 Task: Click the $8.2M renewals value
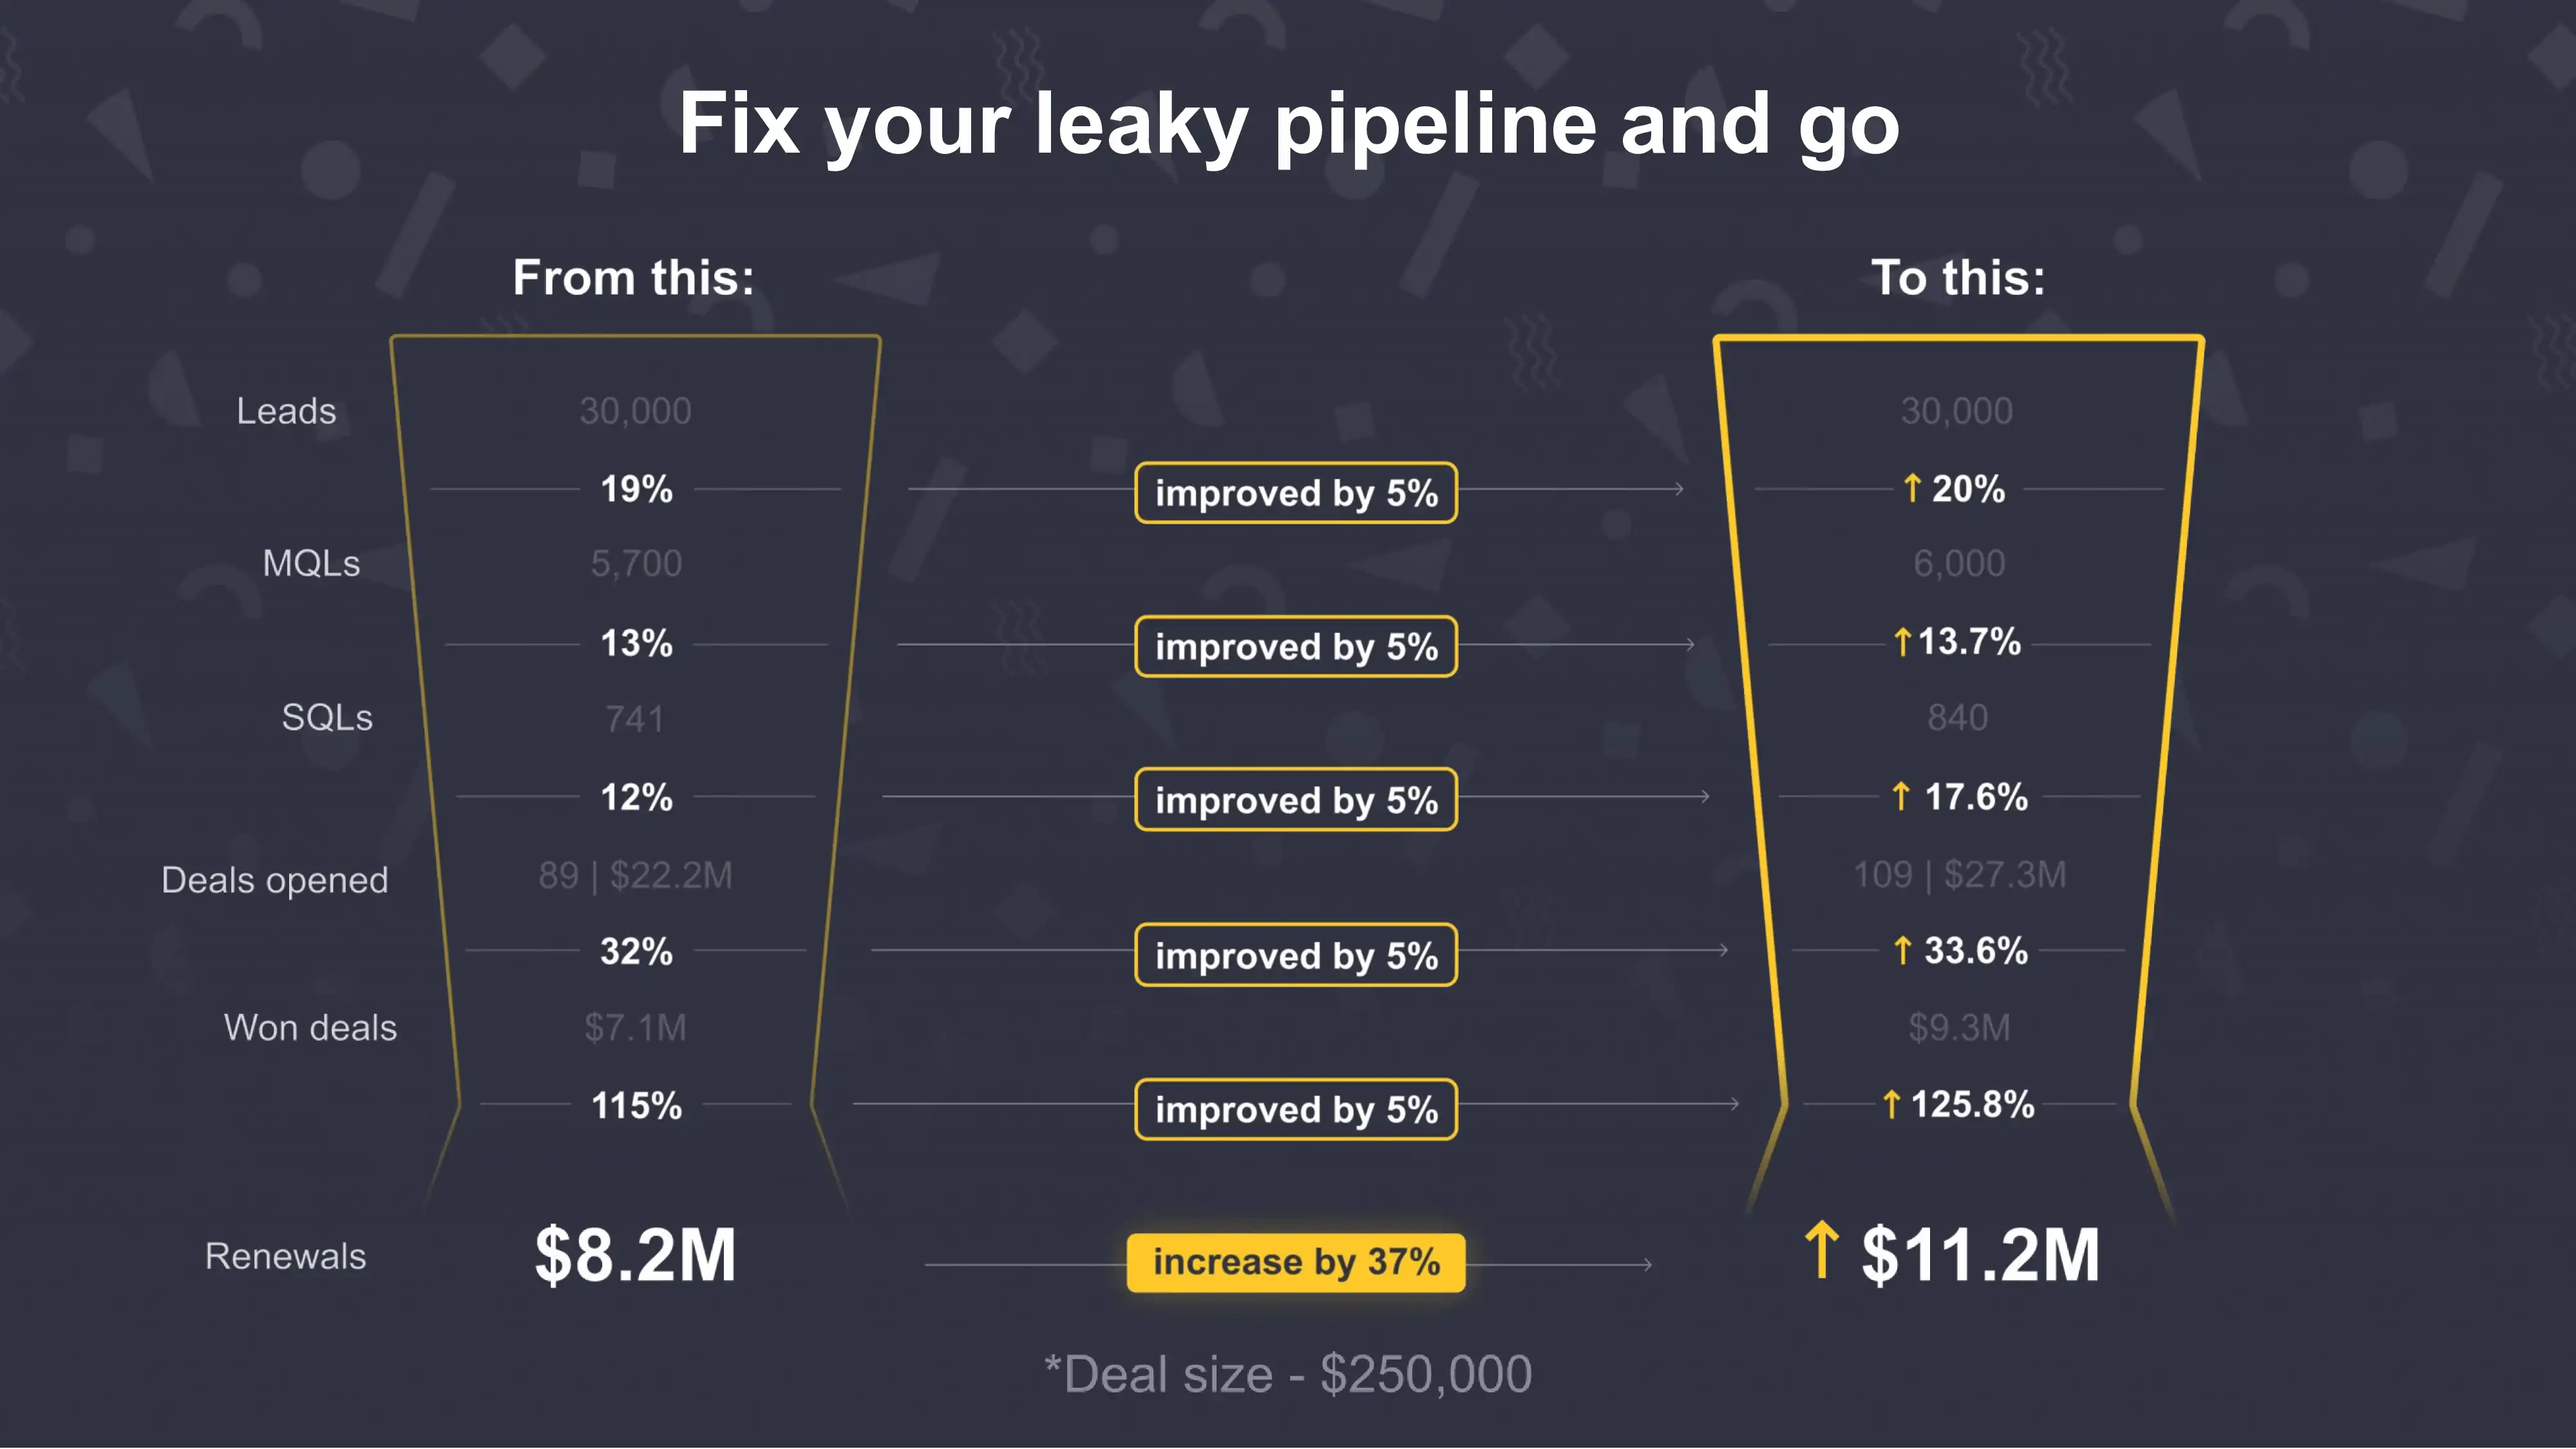[636, 1255]
